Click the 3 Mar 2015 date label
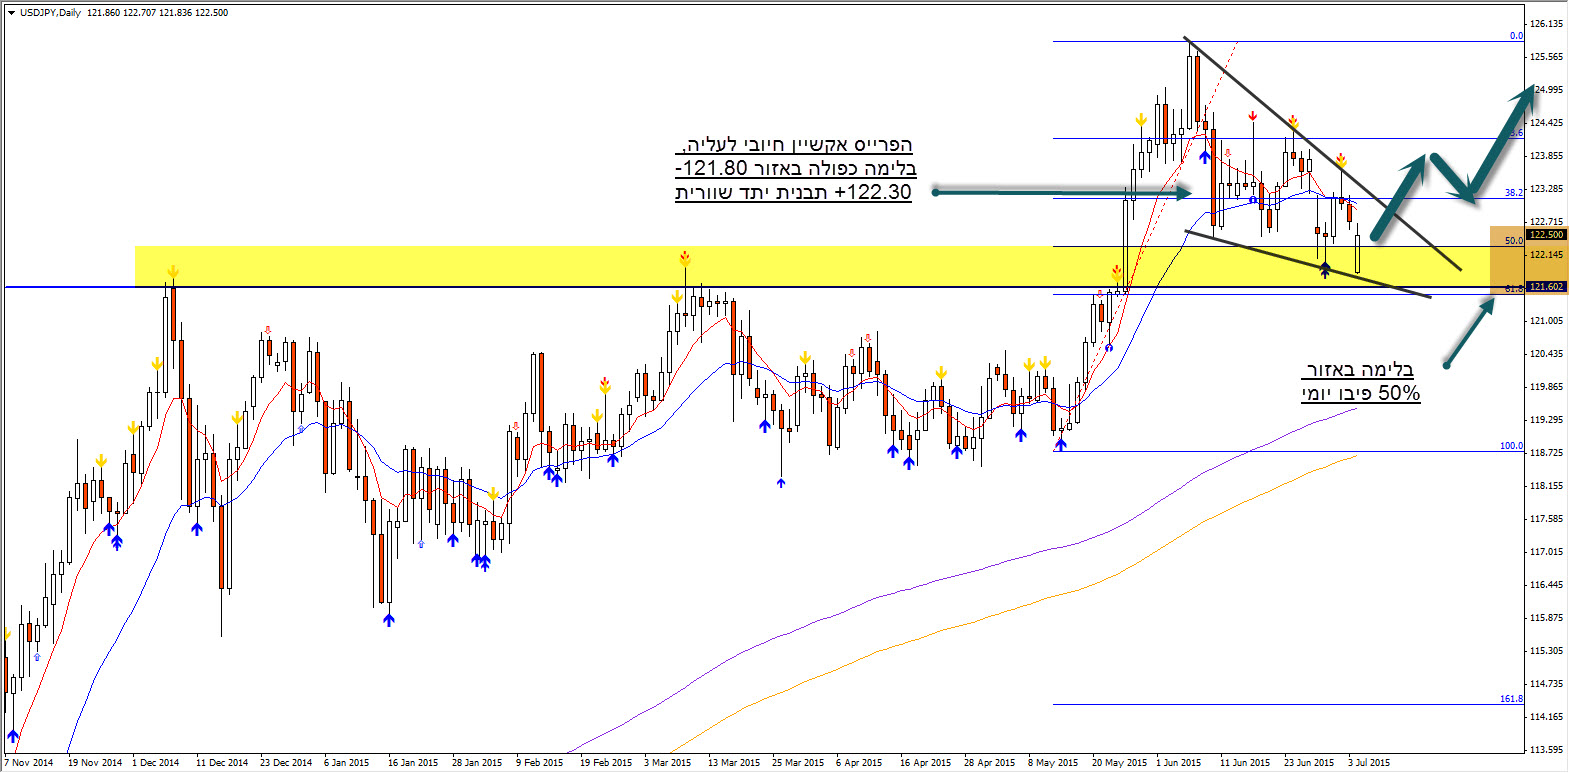Screen dimensions: 1569x773 pos(668,763)
